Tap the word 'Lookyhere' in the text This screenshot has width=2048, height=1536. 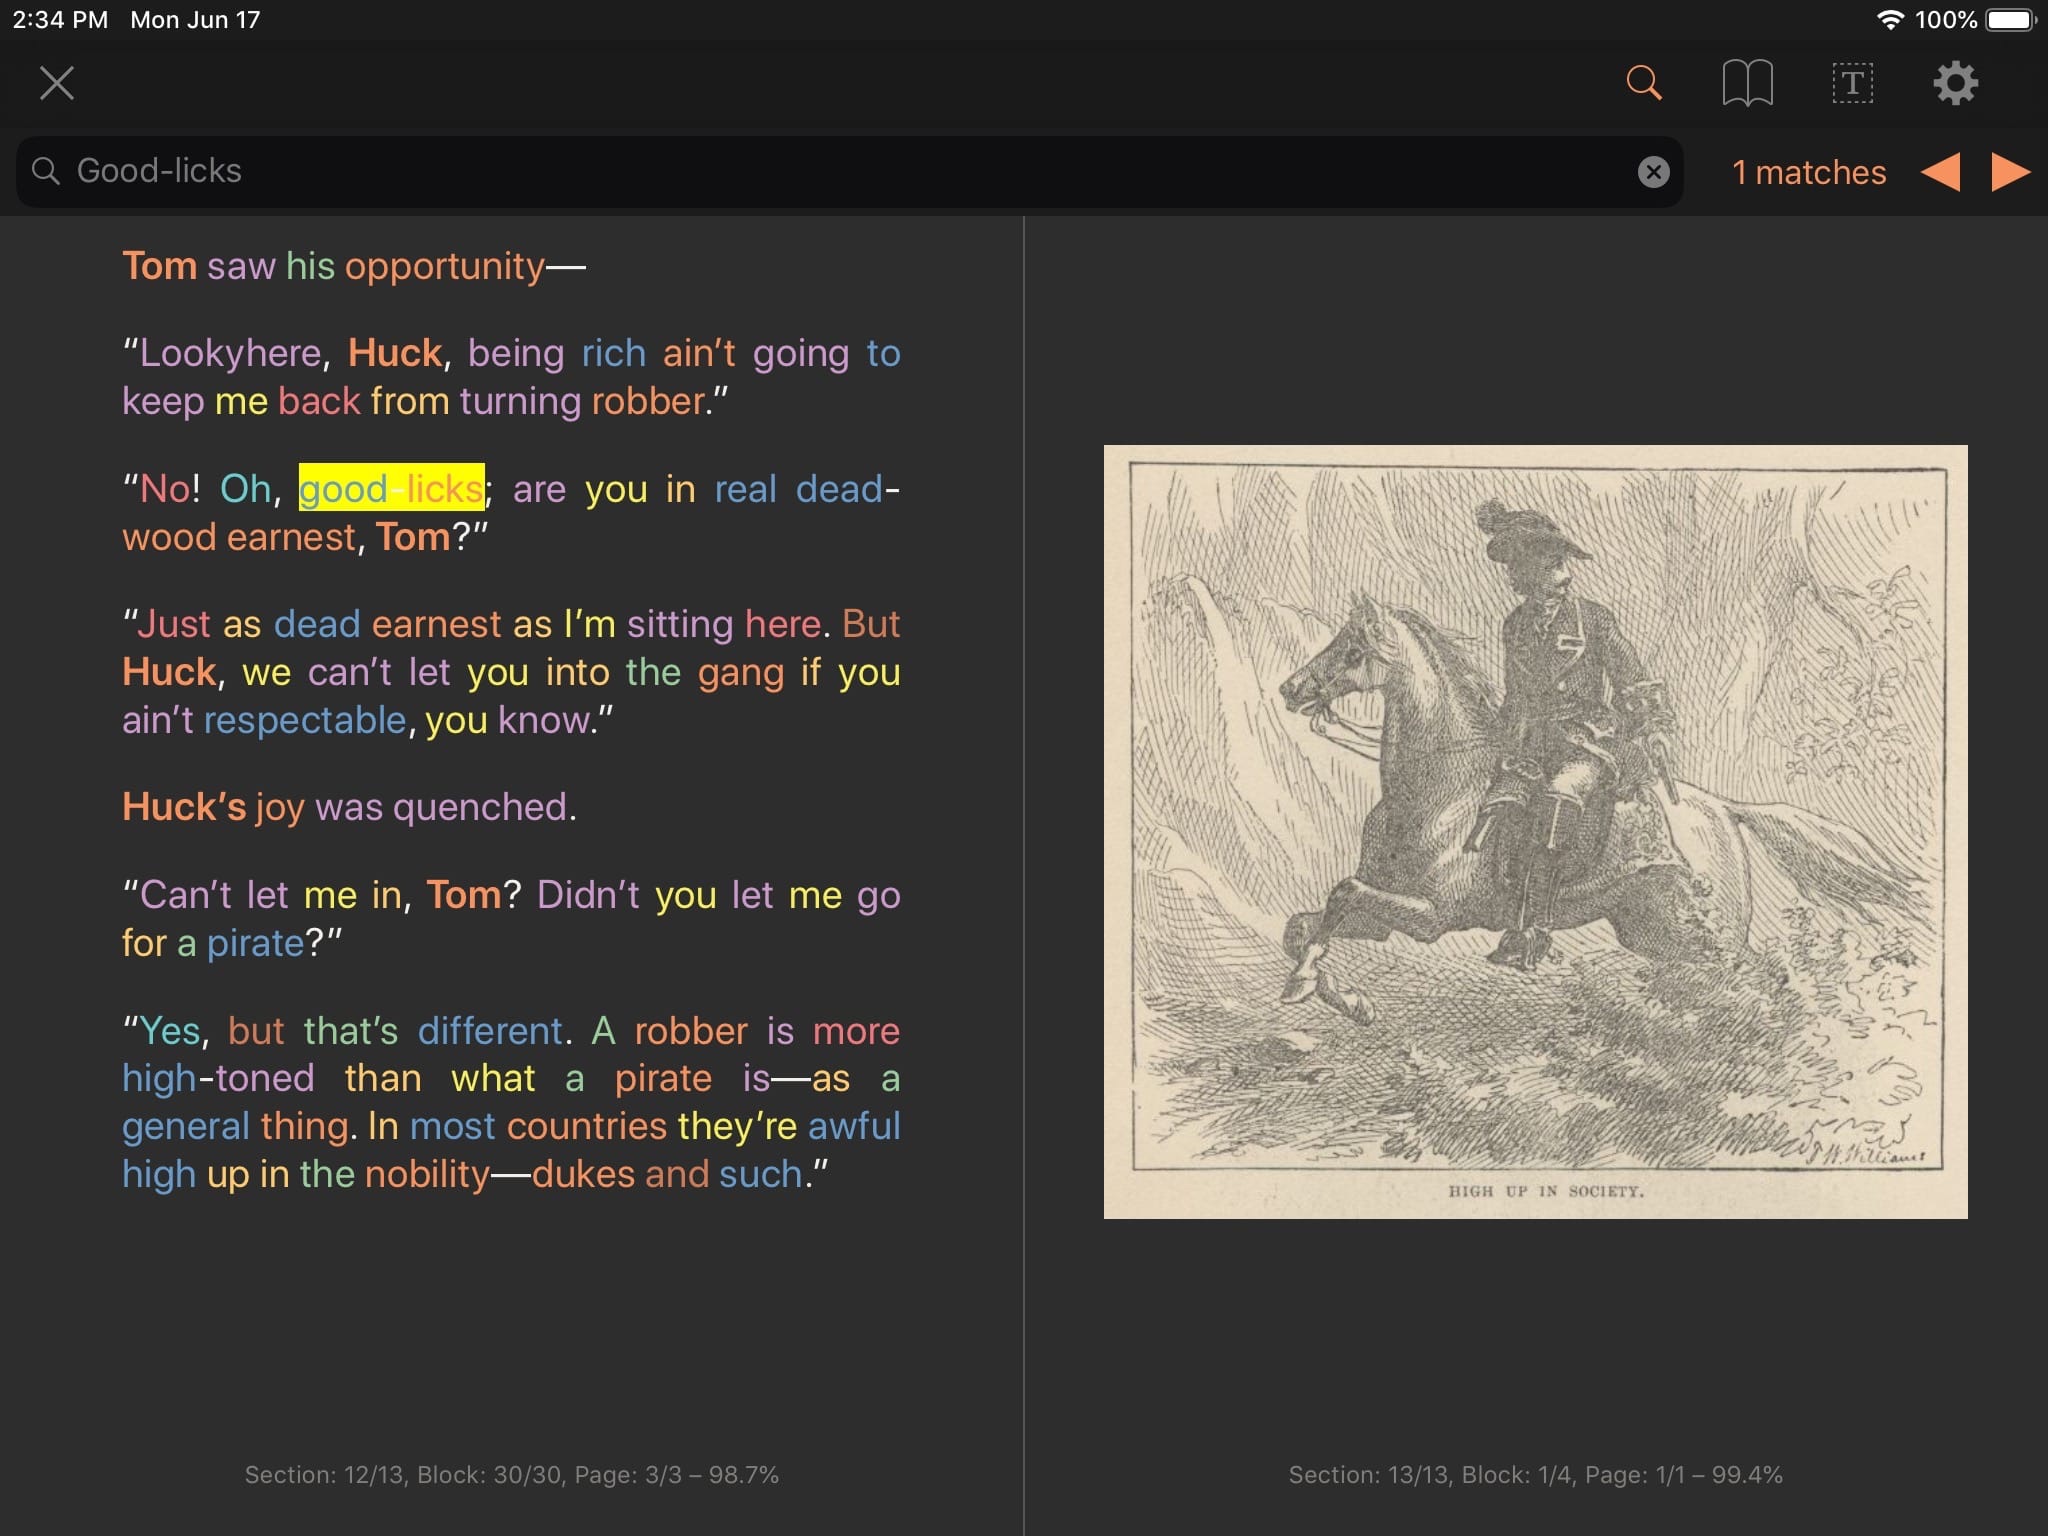click(229, 353)
